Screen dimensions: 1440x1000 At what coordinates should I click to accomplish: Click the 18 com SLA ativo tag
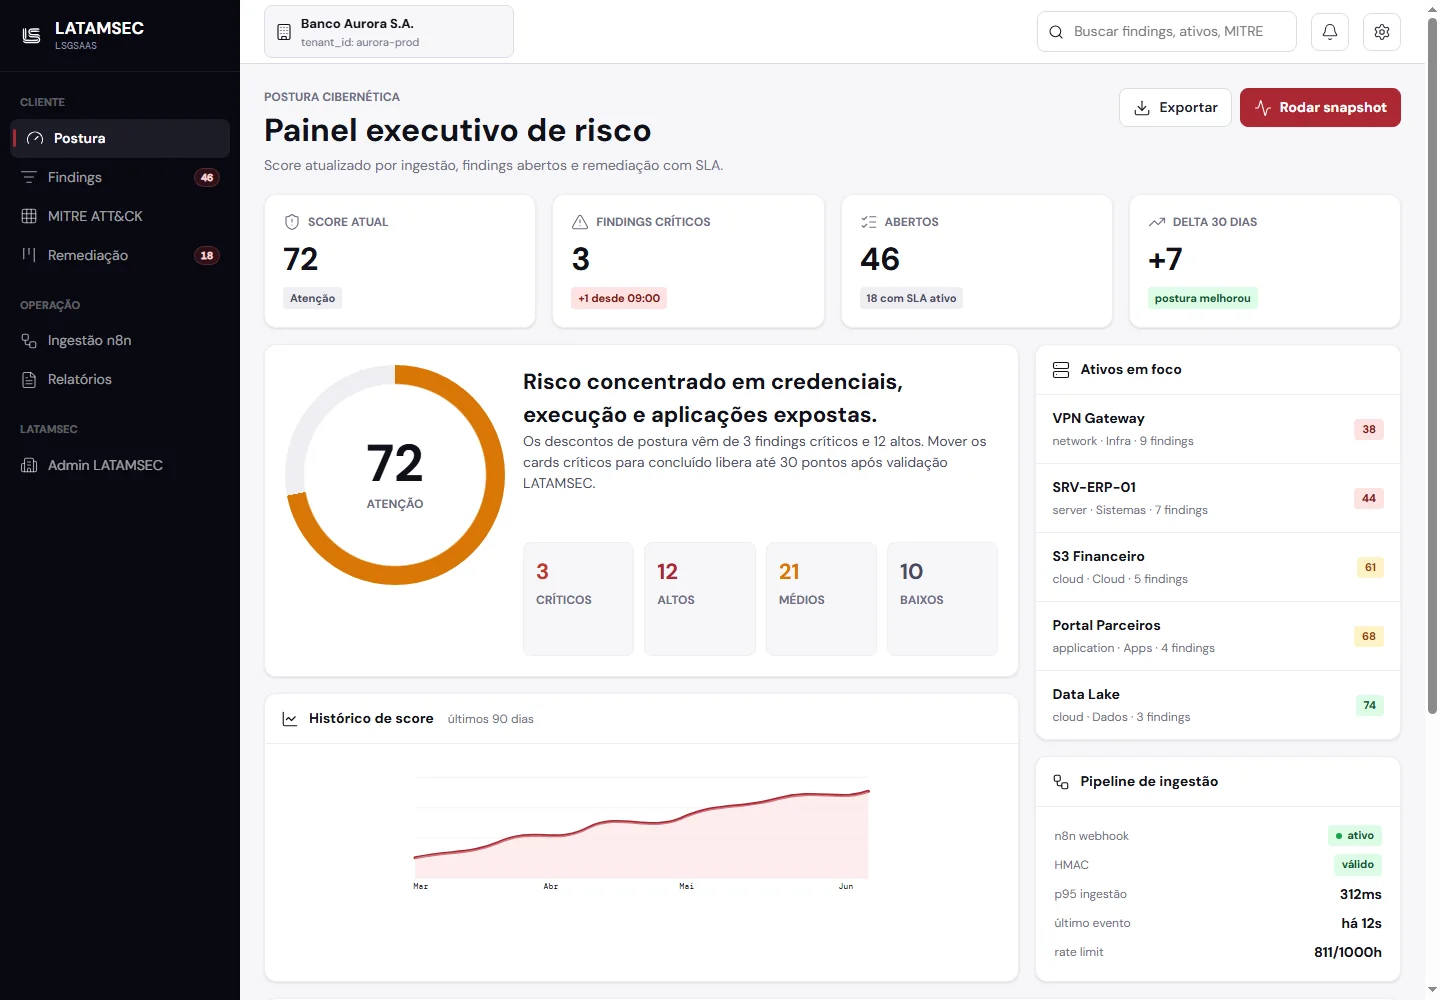[x=911, y=298]
